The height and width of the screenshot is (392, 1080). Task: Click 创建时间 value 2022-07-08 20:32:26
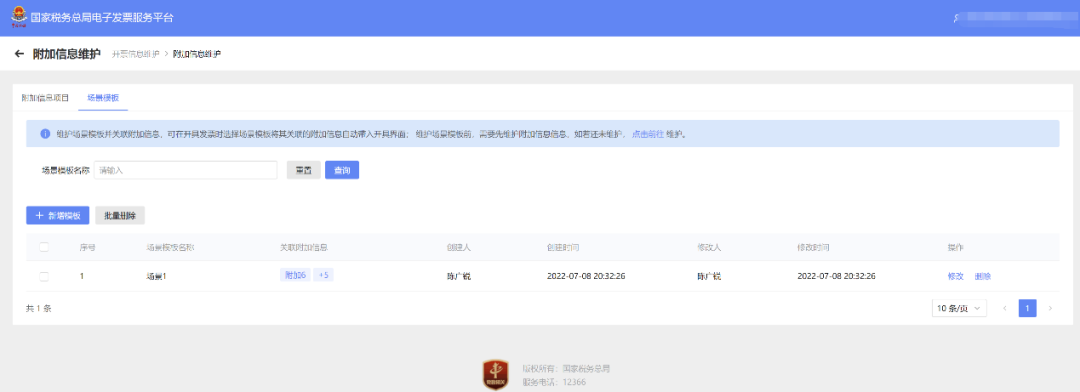pyautogui.click(x=586, y=276)
